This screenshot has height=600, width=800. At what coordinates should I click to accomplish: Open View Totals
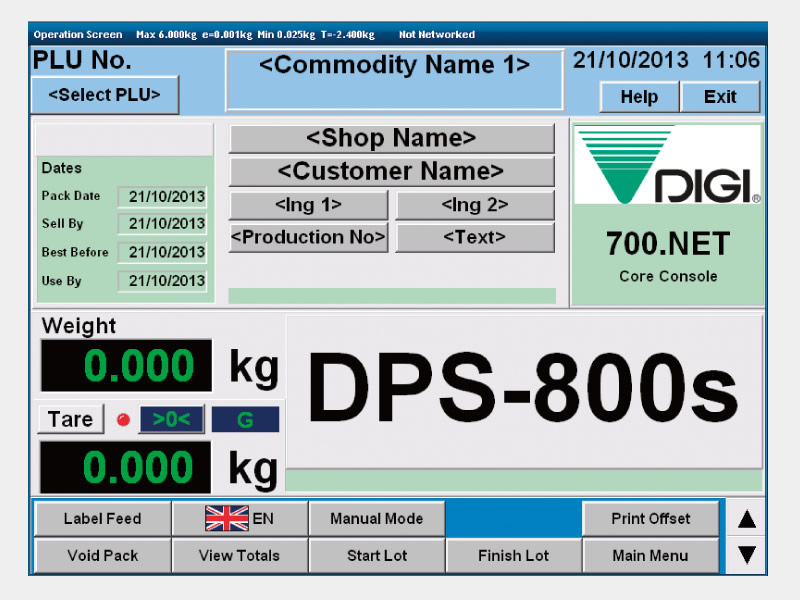click(240, 555)
